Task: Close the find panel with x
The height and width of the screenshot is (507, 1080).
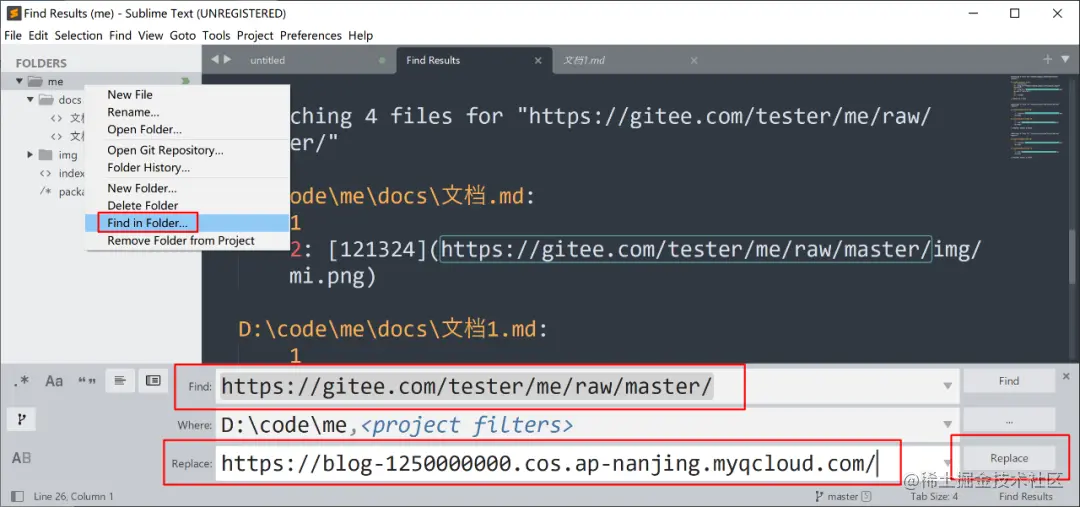Action: (x=1066, y=376)
